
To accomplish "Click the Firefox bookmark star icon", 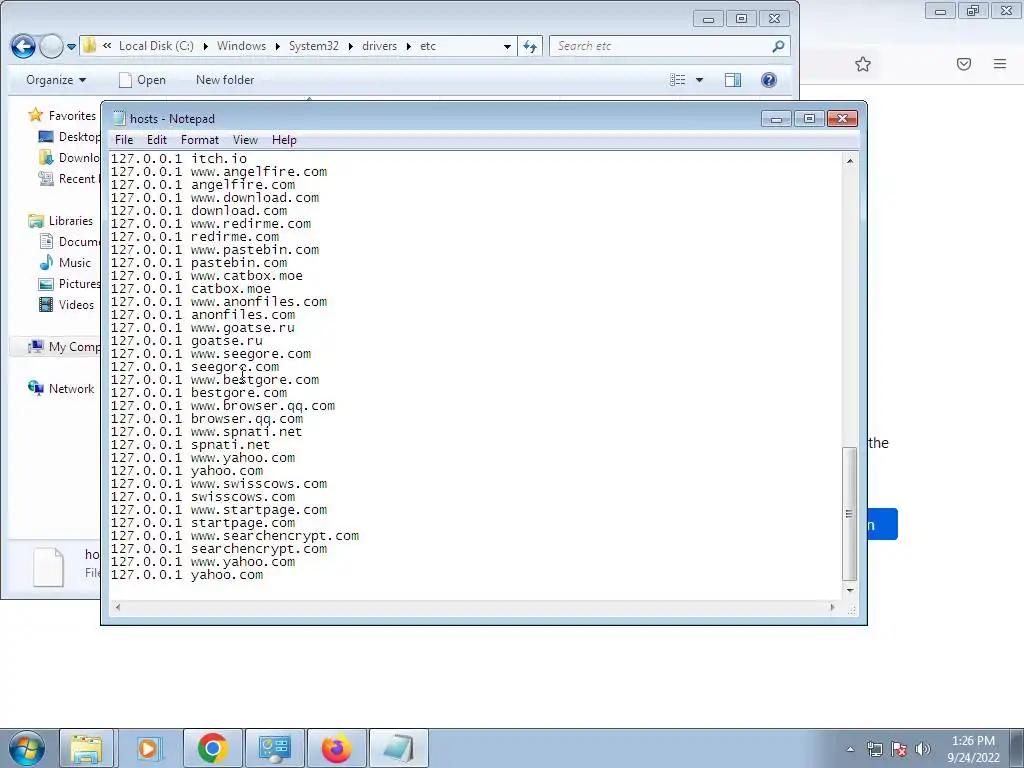I will (x=863, y=64).
